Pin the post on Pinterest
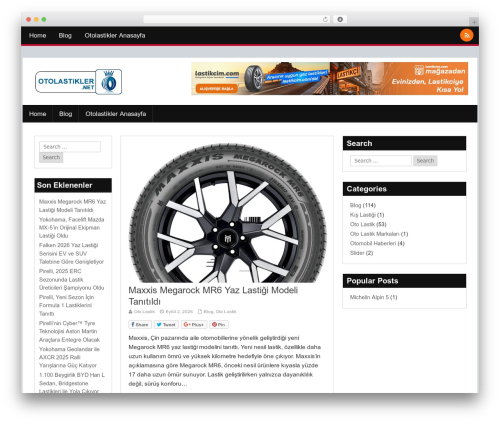Image resolution: width=500 pixels, height=423 pixels. [x=219, y=324]
